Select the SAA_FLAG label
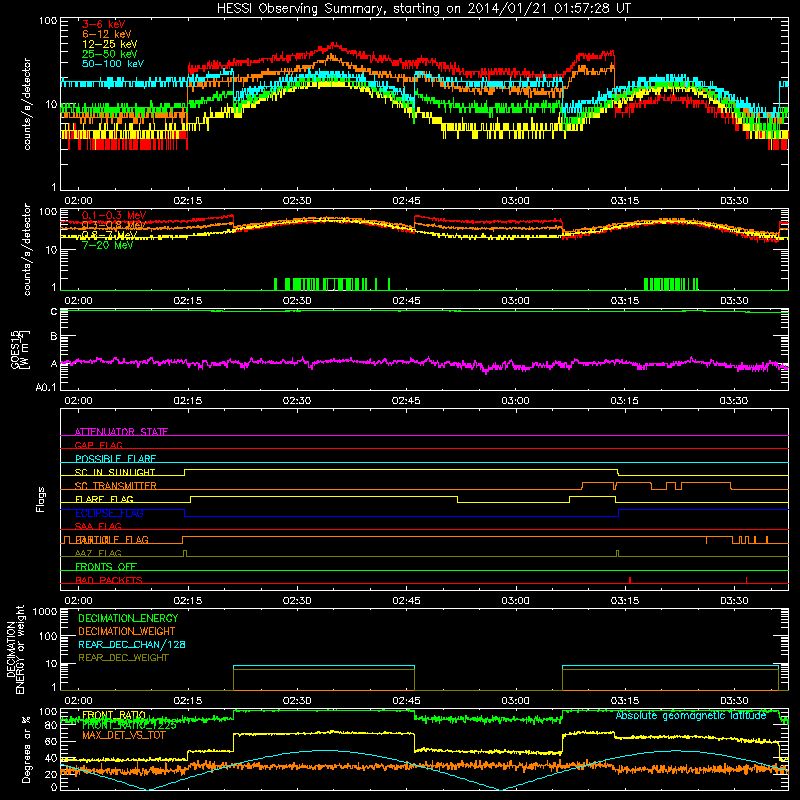Screen dimensions: 800x800 [x=98, y=526]
